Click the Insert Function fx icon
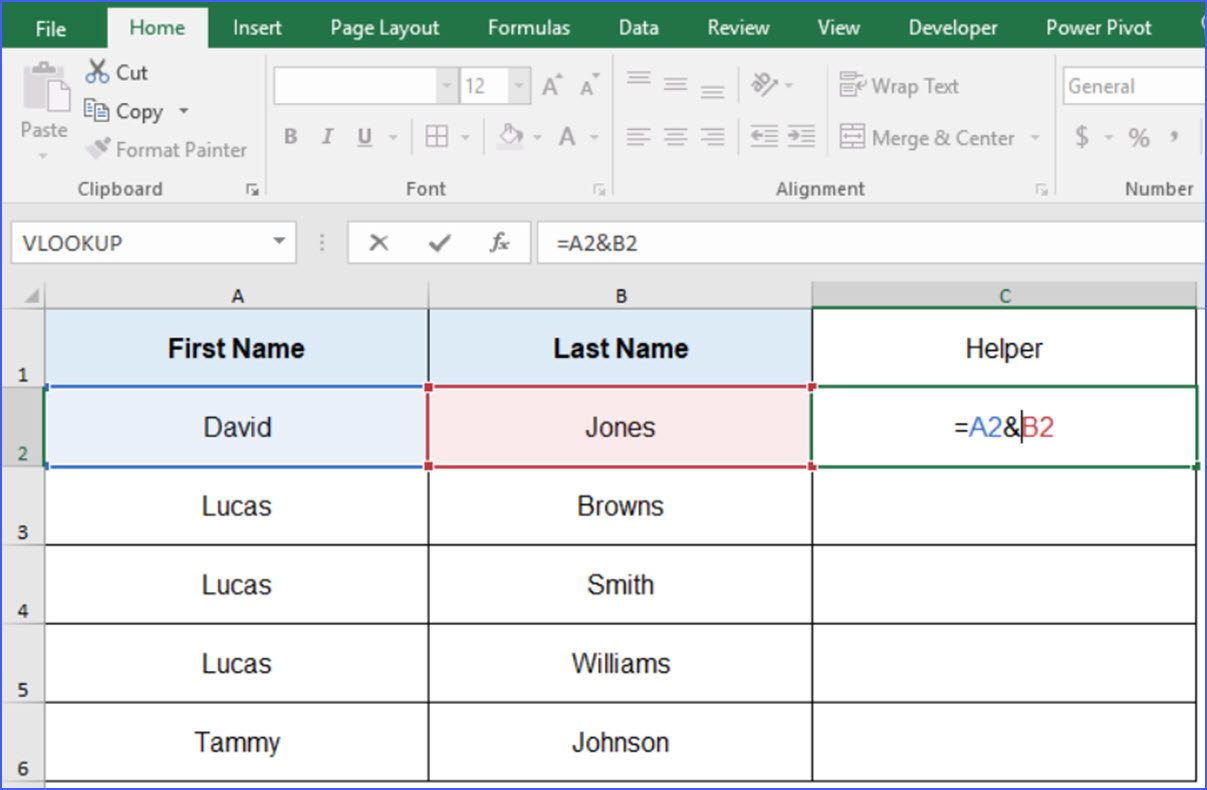 point(499,242)
